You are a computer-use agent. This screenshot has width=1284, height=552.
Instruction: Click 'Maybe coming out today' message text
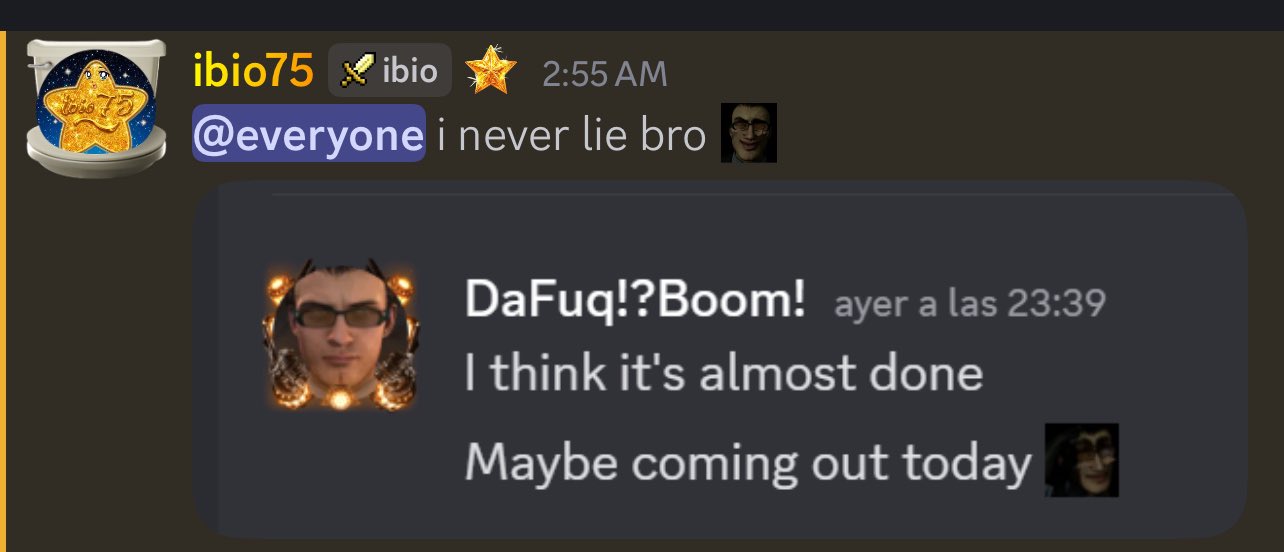pos(748,461)
